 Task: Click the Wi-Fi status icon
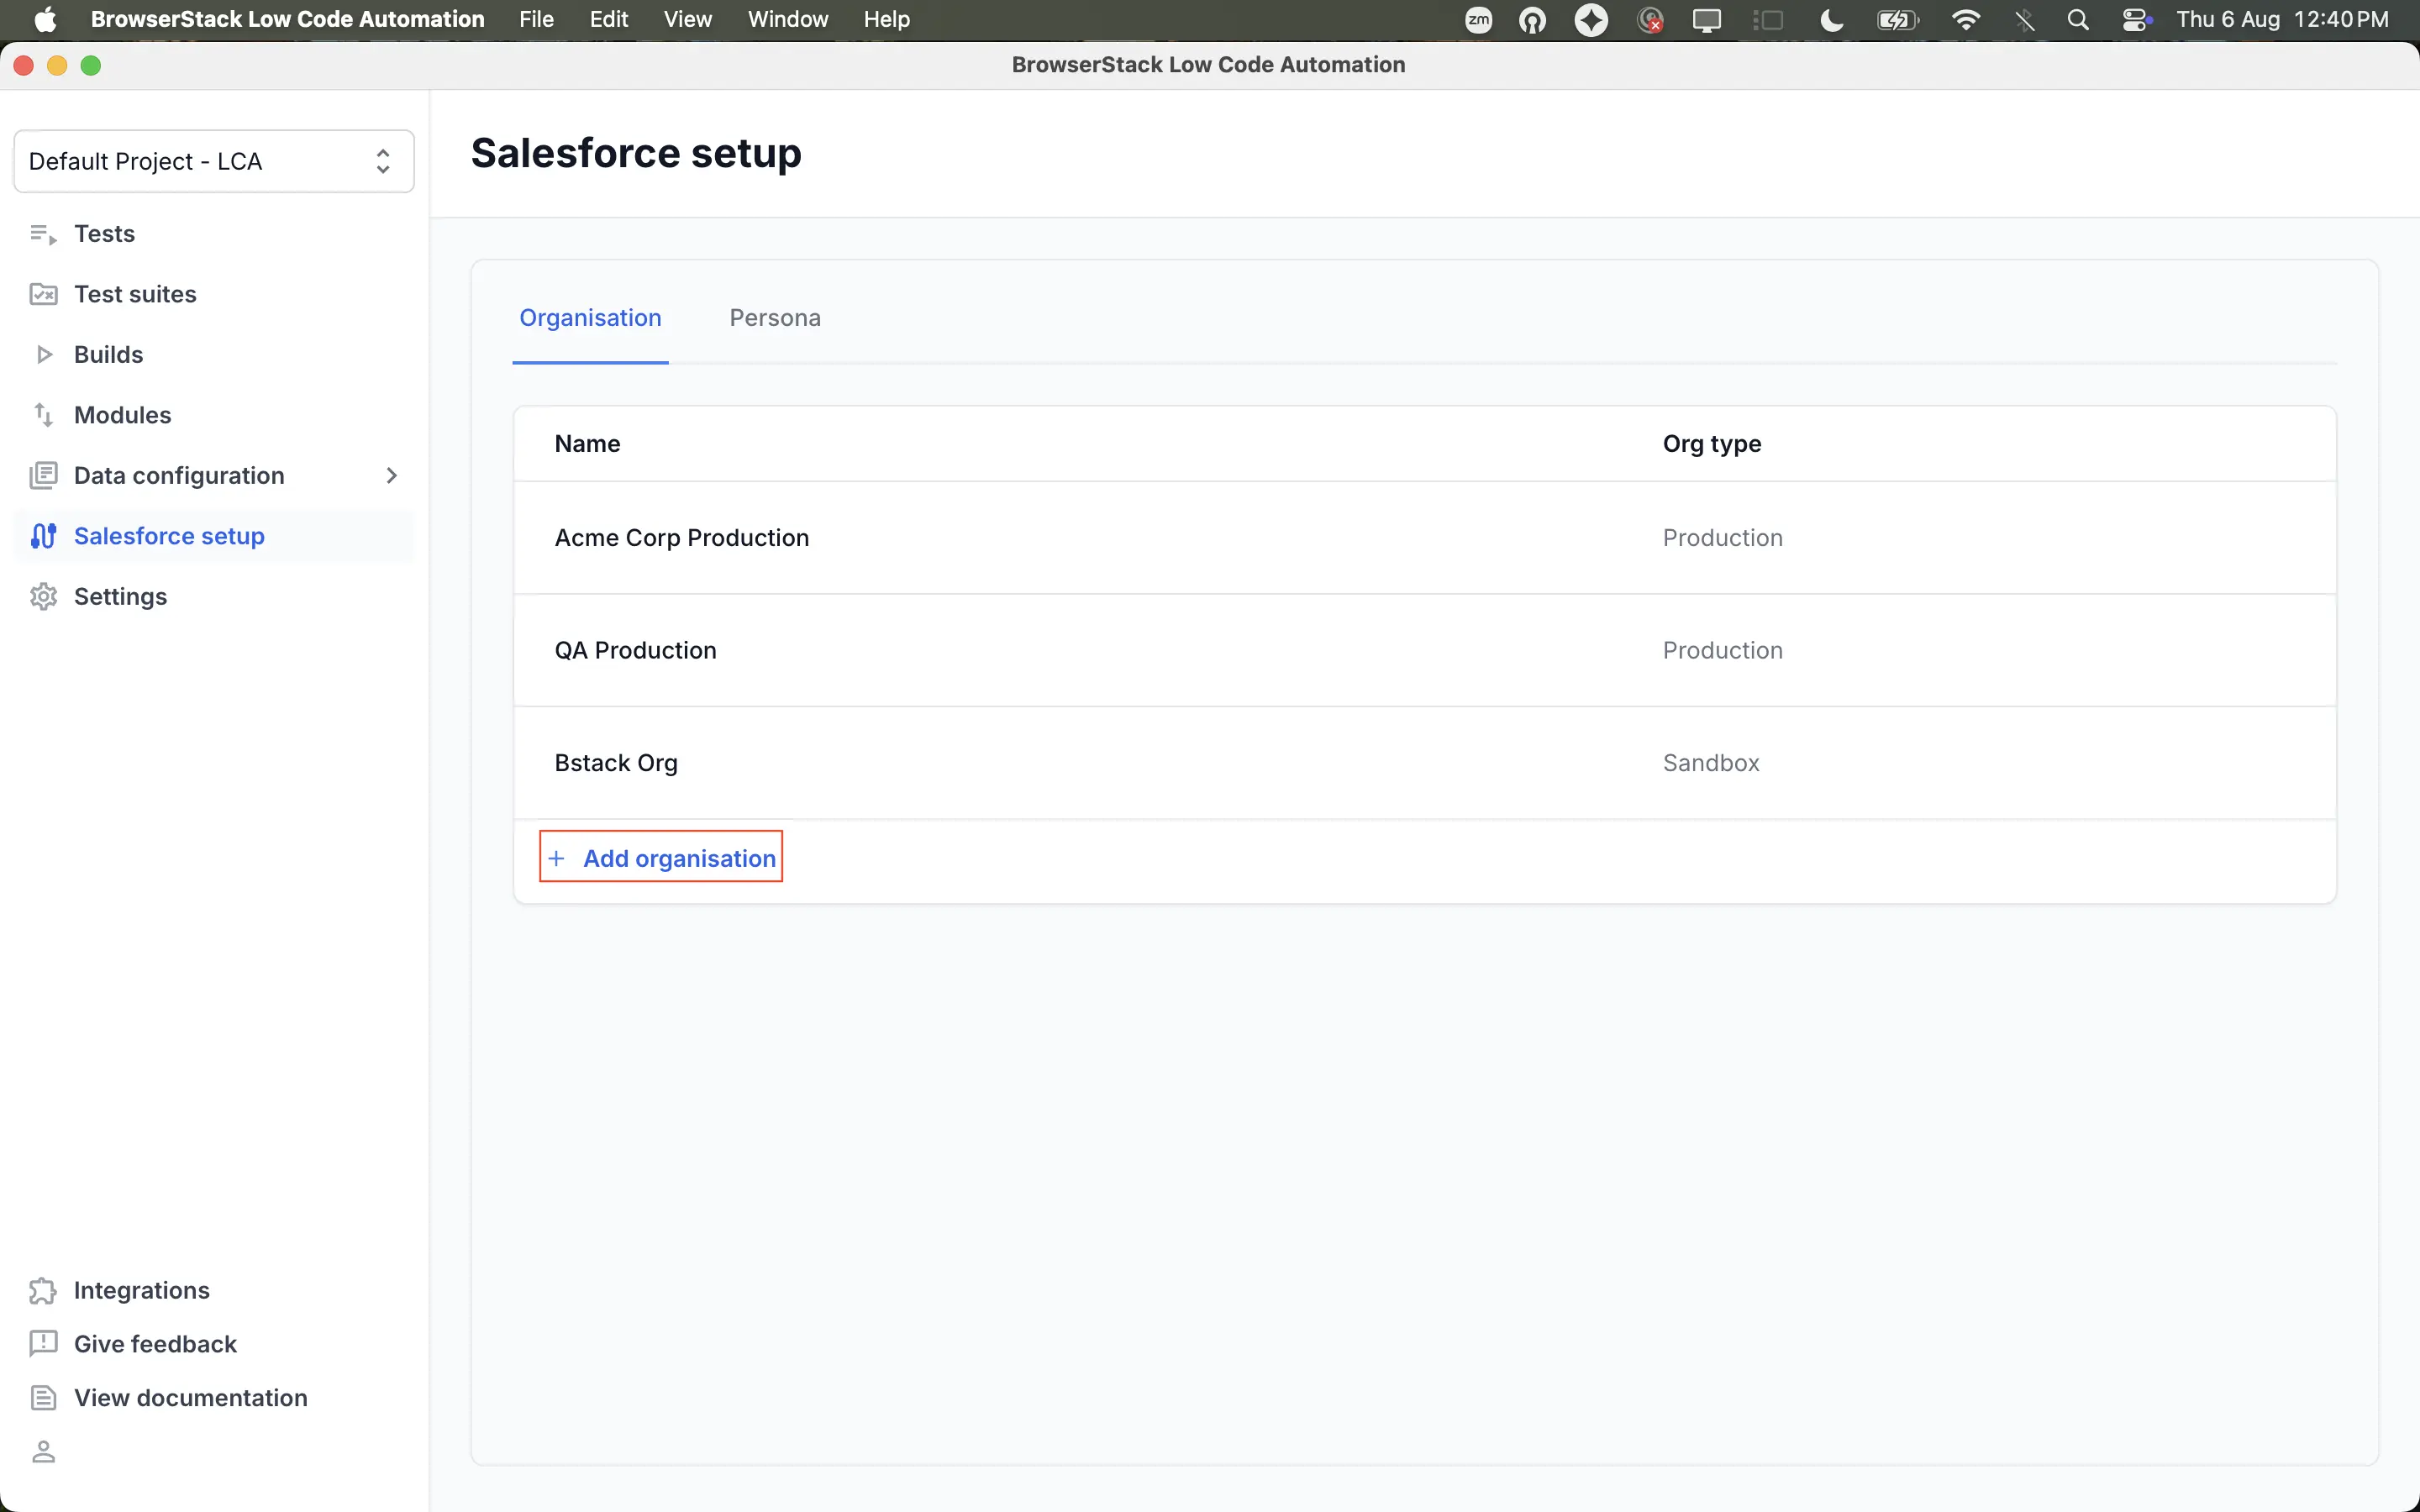tap(1965, 20)
